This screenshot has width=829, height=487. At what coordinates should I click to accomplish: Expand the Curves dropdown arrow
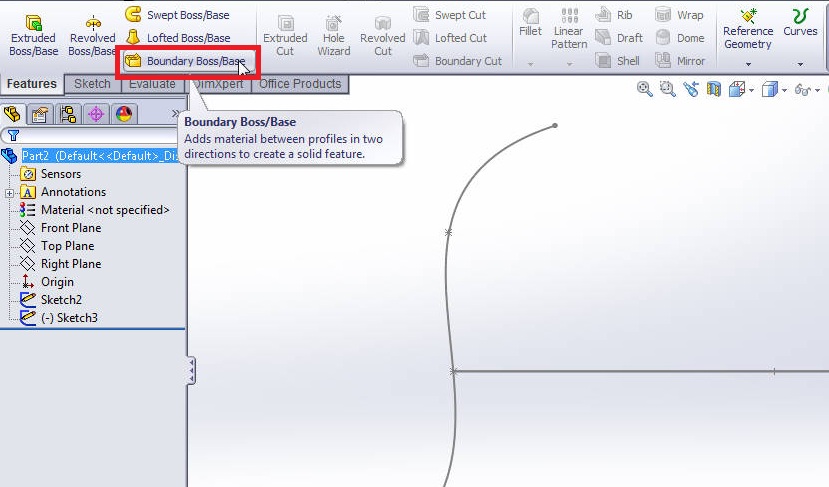point(800,65)
